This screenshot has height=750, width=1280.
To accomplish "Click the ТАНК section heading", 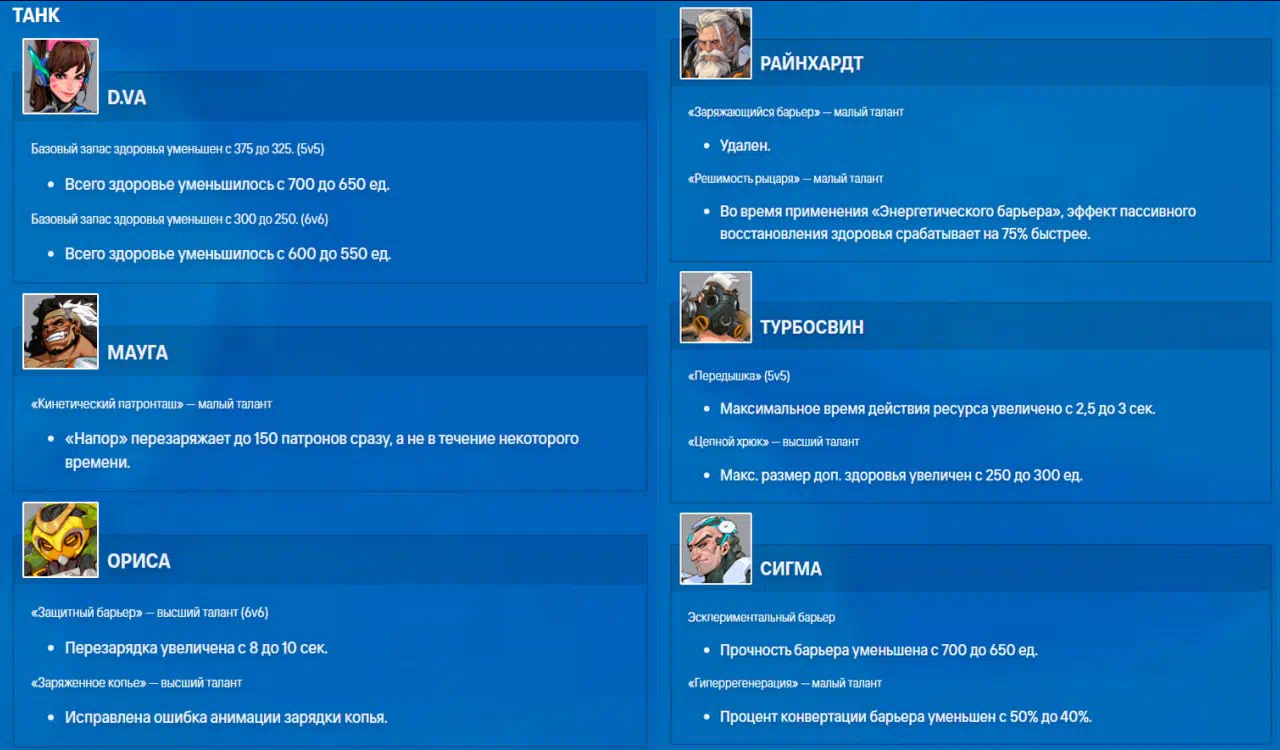I will 36,15.
